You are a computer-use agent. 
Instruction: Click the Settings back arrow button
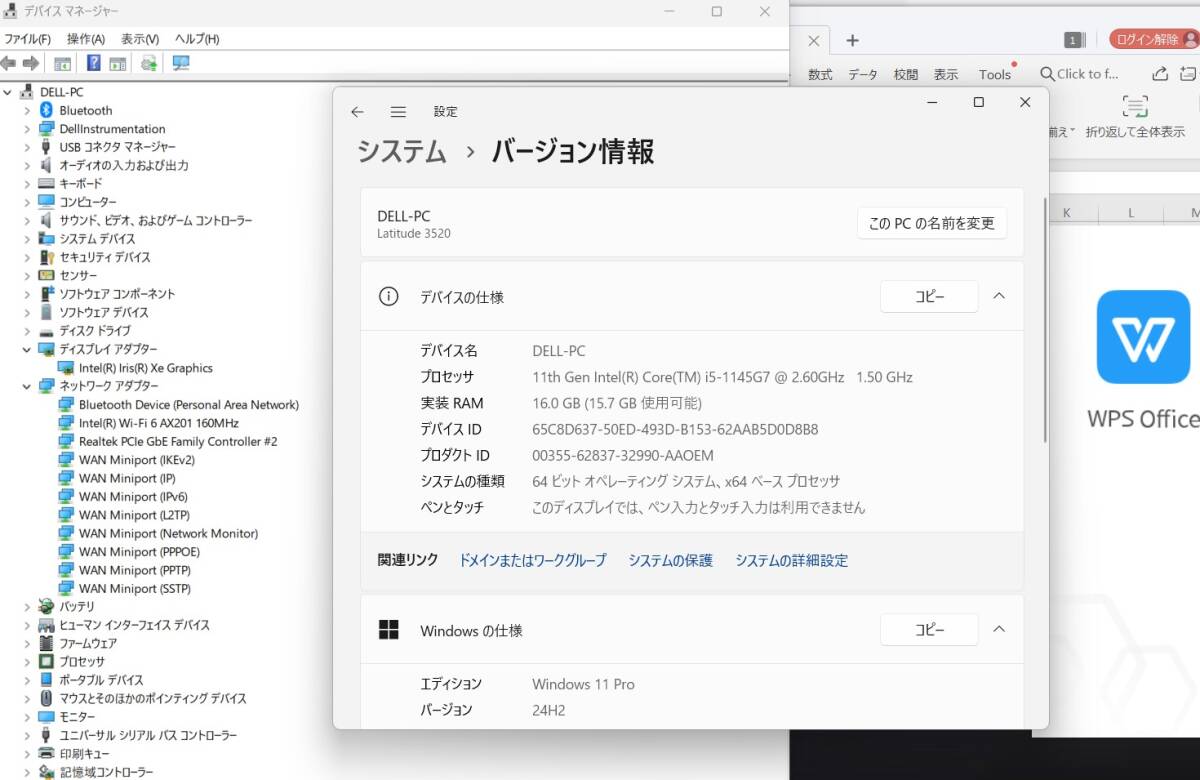tap(357, 112)
